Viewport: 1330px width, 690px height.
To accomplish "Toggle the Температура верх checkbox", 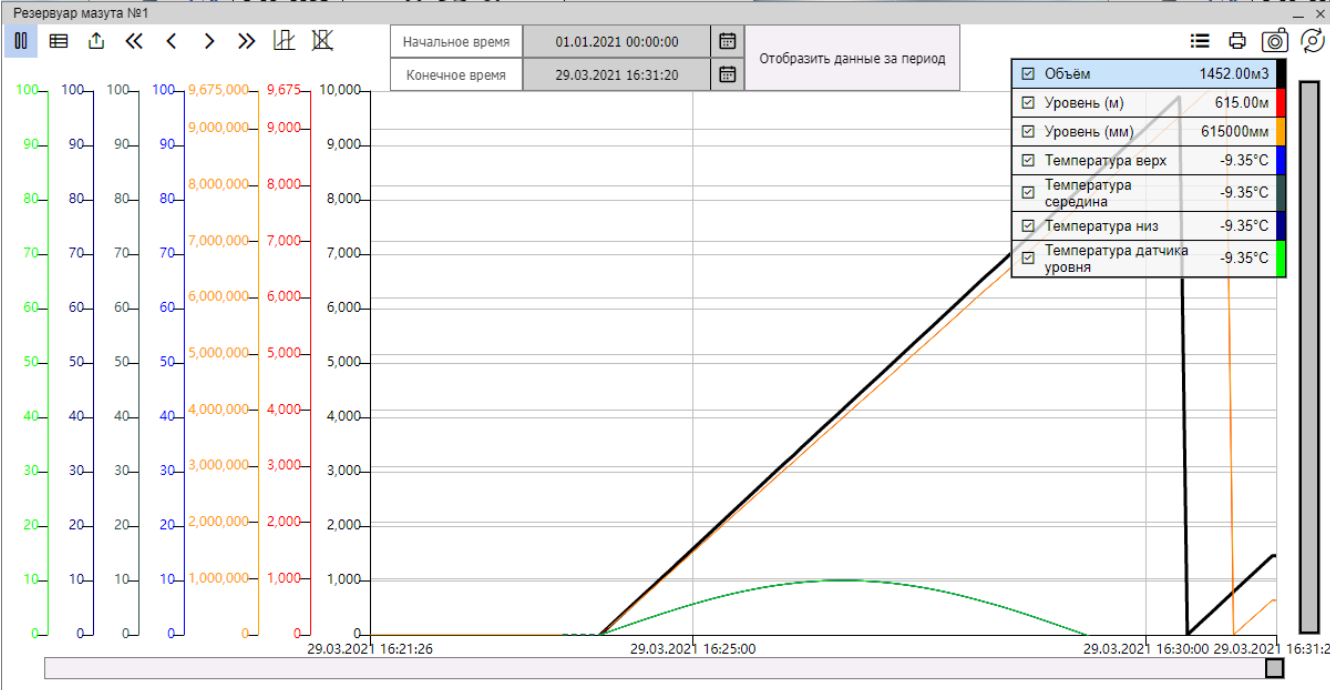I will pyautogui.click(x=1028, y=160).
